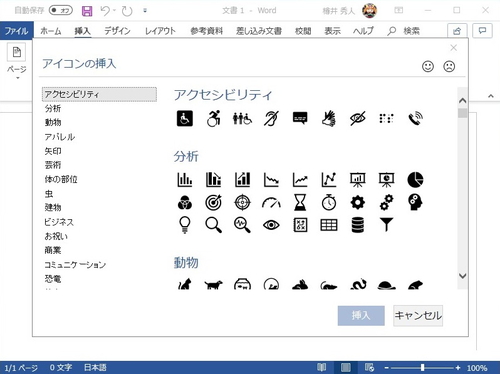Choose the hearing impaired ear icon

pos(271,118)
